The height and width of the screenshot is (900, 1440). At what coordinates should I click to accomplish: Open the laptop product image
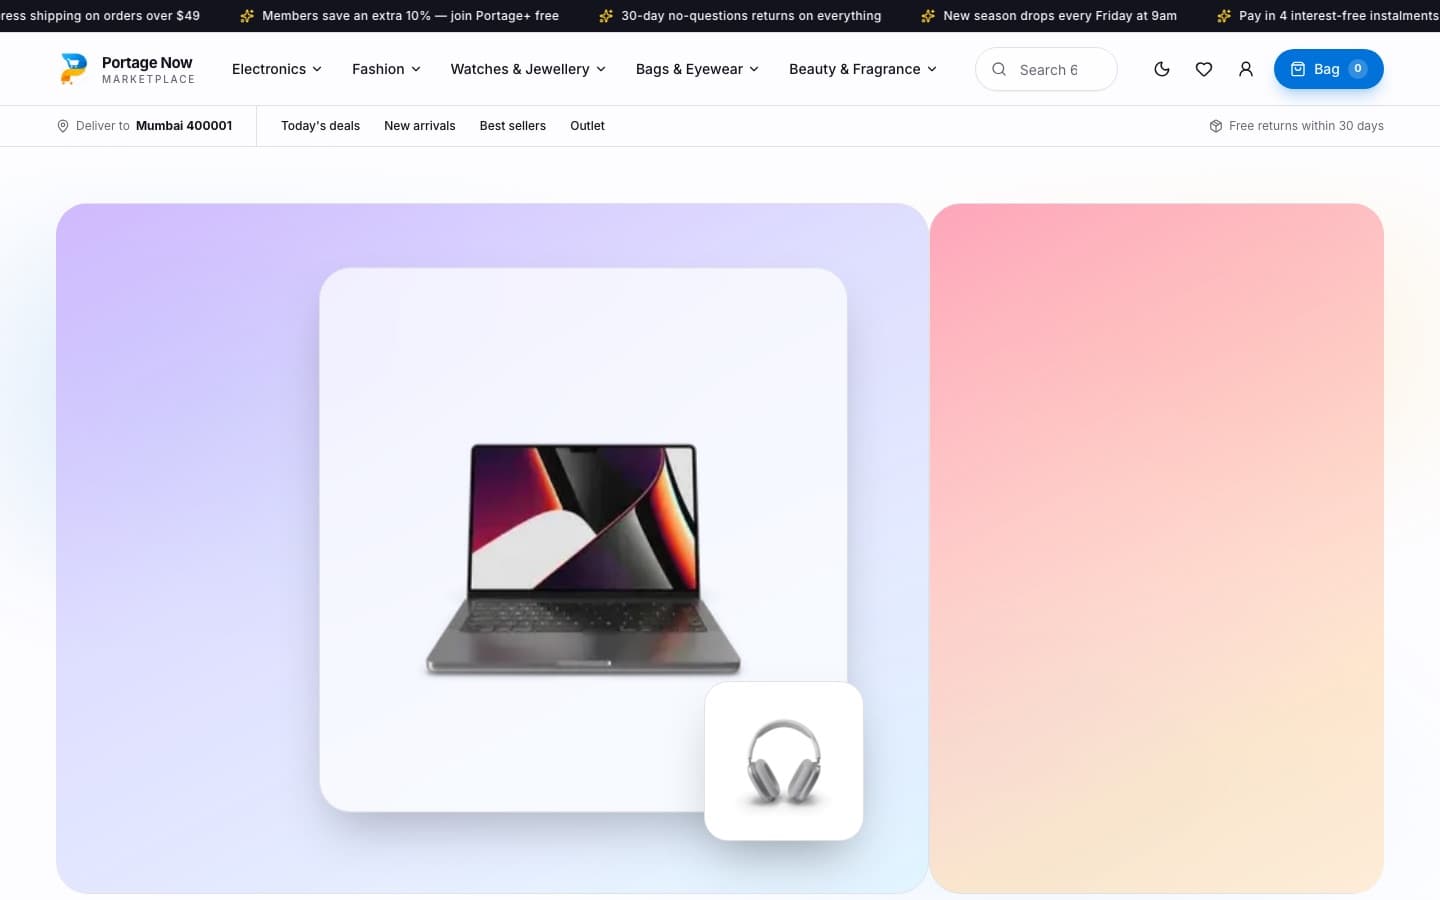(583, 559)
